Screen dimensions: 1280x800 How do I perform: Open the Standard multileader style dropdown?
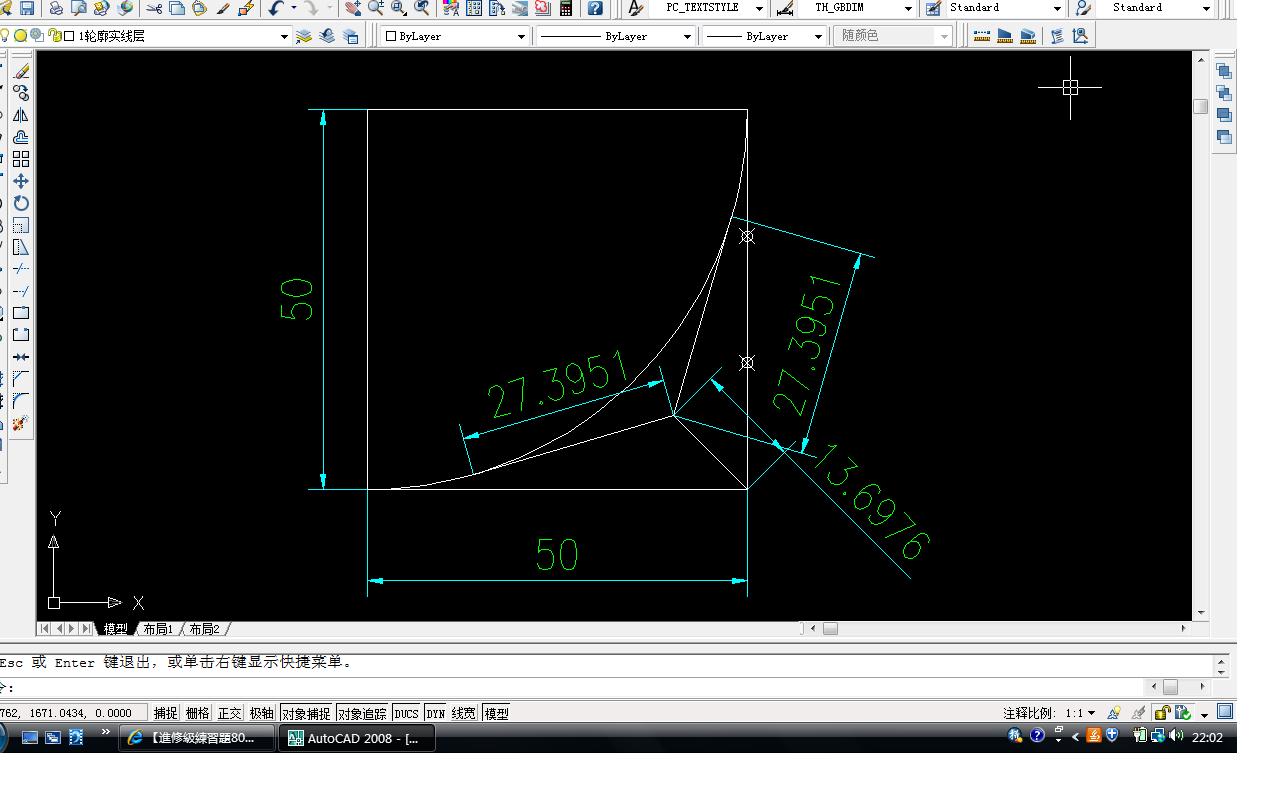(1206, 8)
